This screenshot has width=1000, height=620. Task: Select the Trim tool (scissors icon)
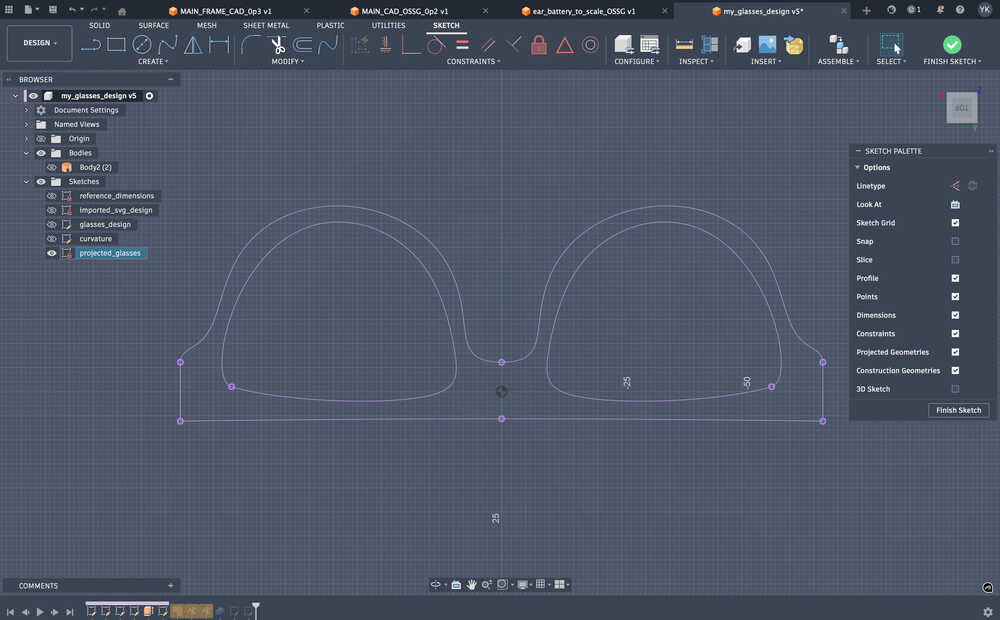tap(277, 45)
